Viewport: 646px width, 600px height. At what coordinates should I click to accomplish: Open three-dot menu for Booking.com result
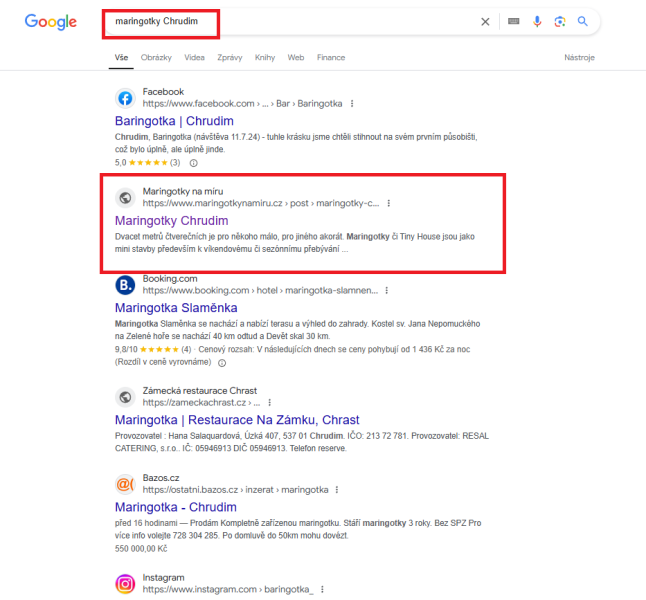386,291
